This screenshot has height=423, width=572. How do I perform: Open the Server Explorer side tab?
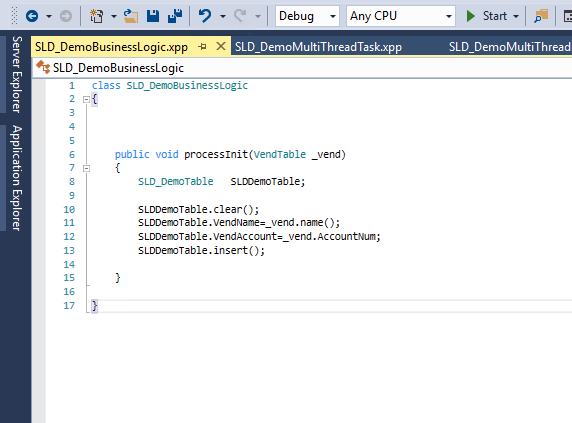point(17,74)
